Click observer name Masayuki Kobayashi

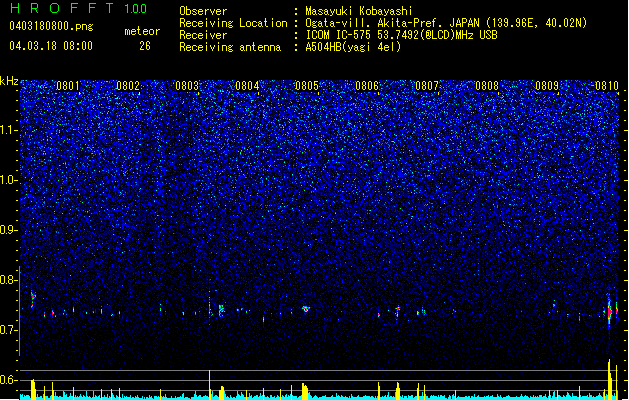[359, 11]
